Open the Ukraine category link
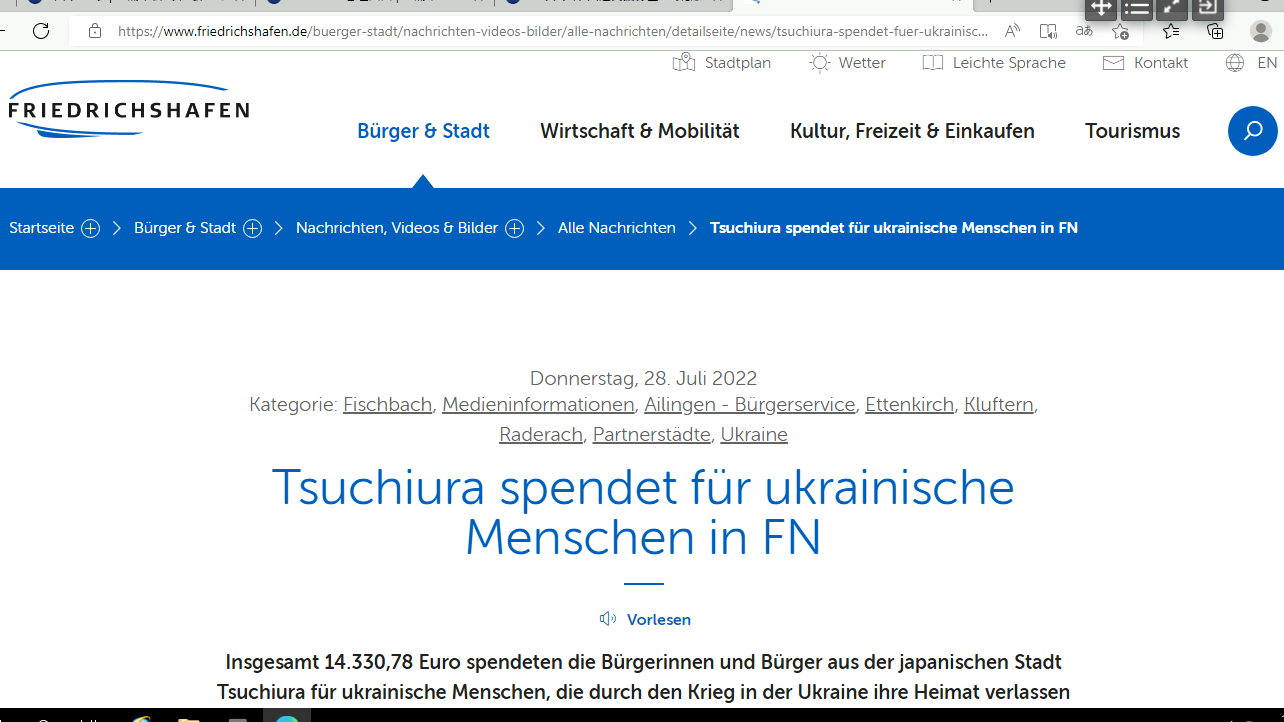The image size is (1284, 722). pyautogui.click(x=754, y=435)
